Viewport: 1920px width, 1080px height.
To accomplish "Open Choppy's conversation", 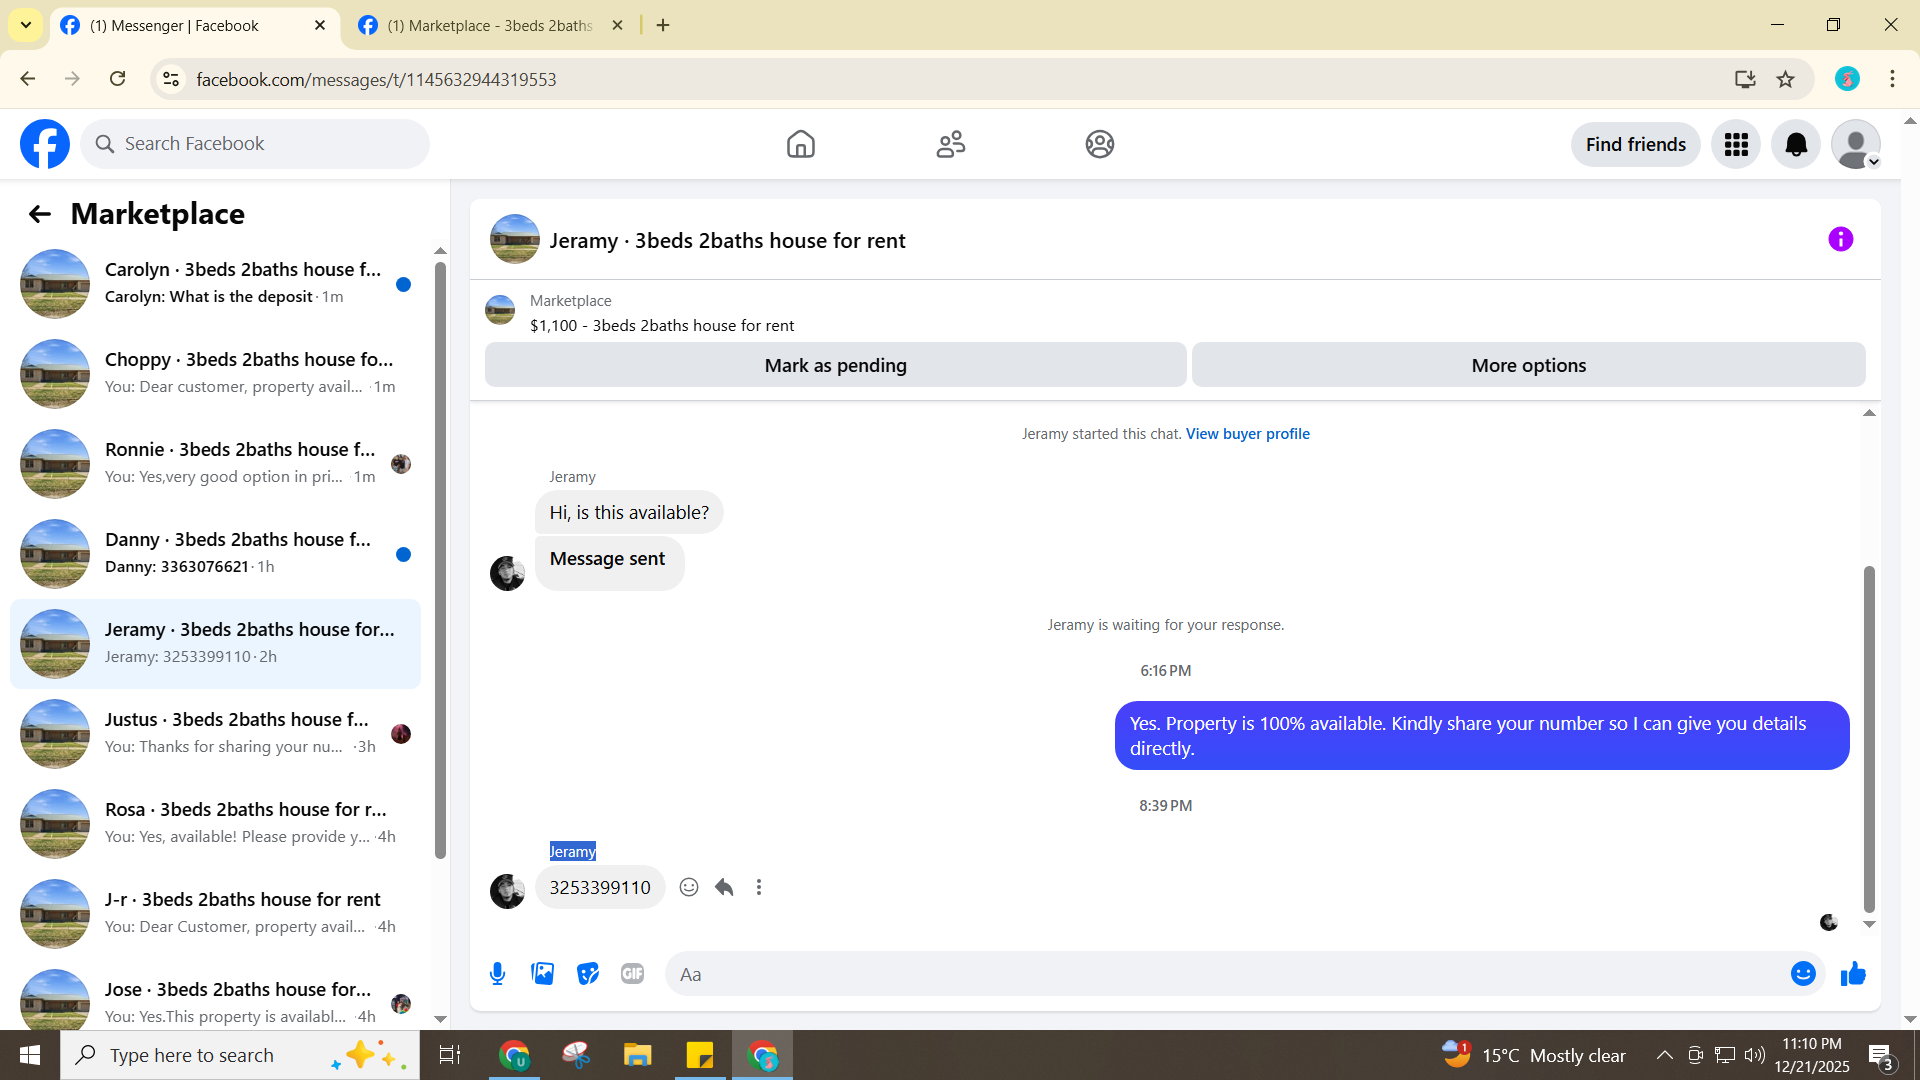I will pos(215,374).
